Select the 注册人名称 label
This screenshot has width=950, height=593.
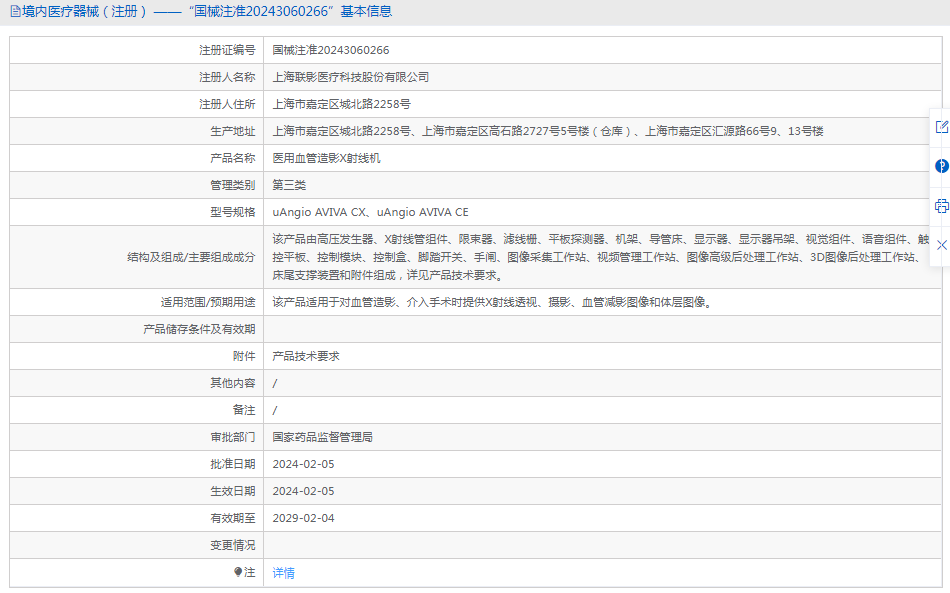(x=227, y=78)
